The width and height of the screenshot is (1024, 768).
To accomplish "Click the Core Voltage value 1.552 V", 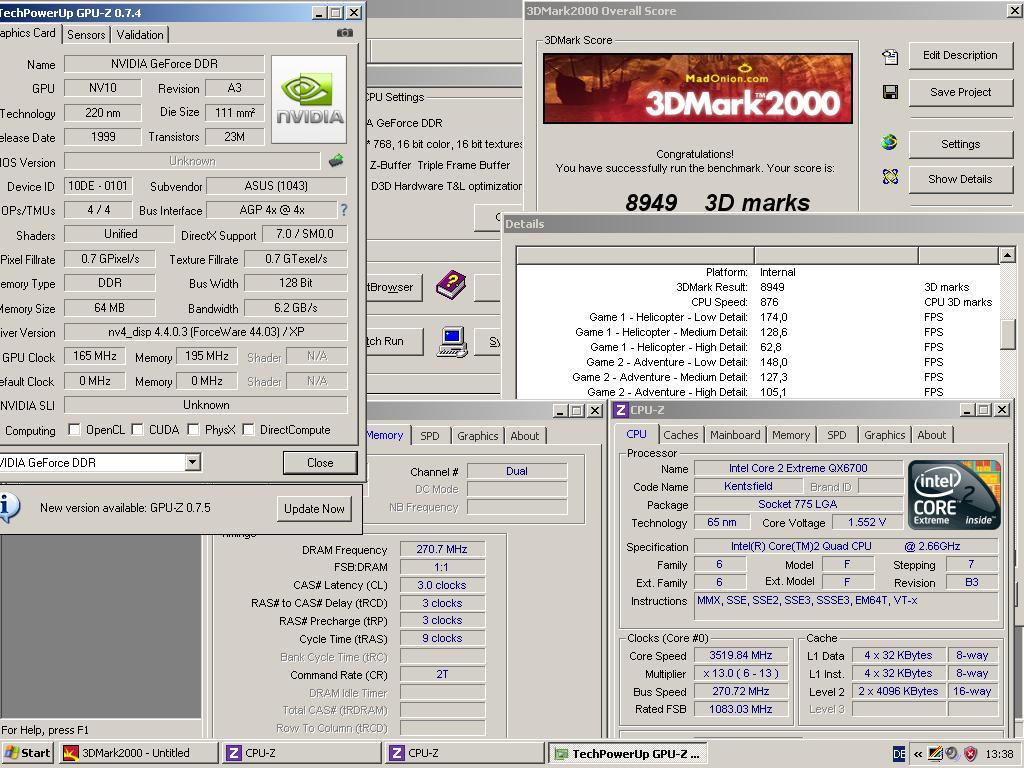I will pos(867,522).
